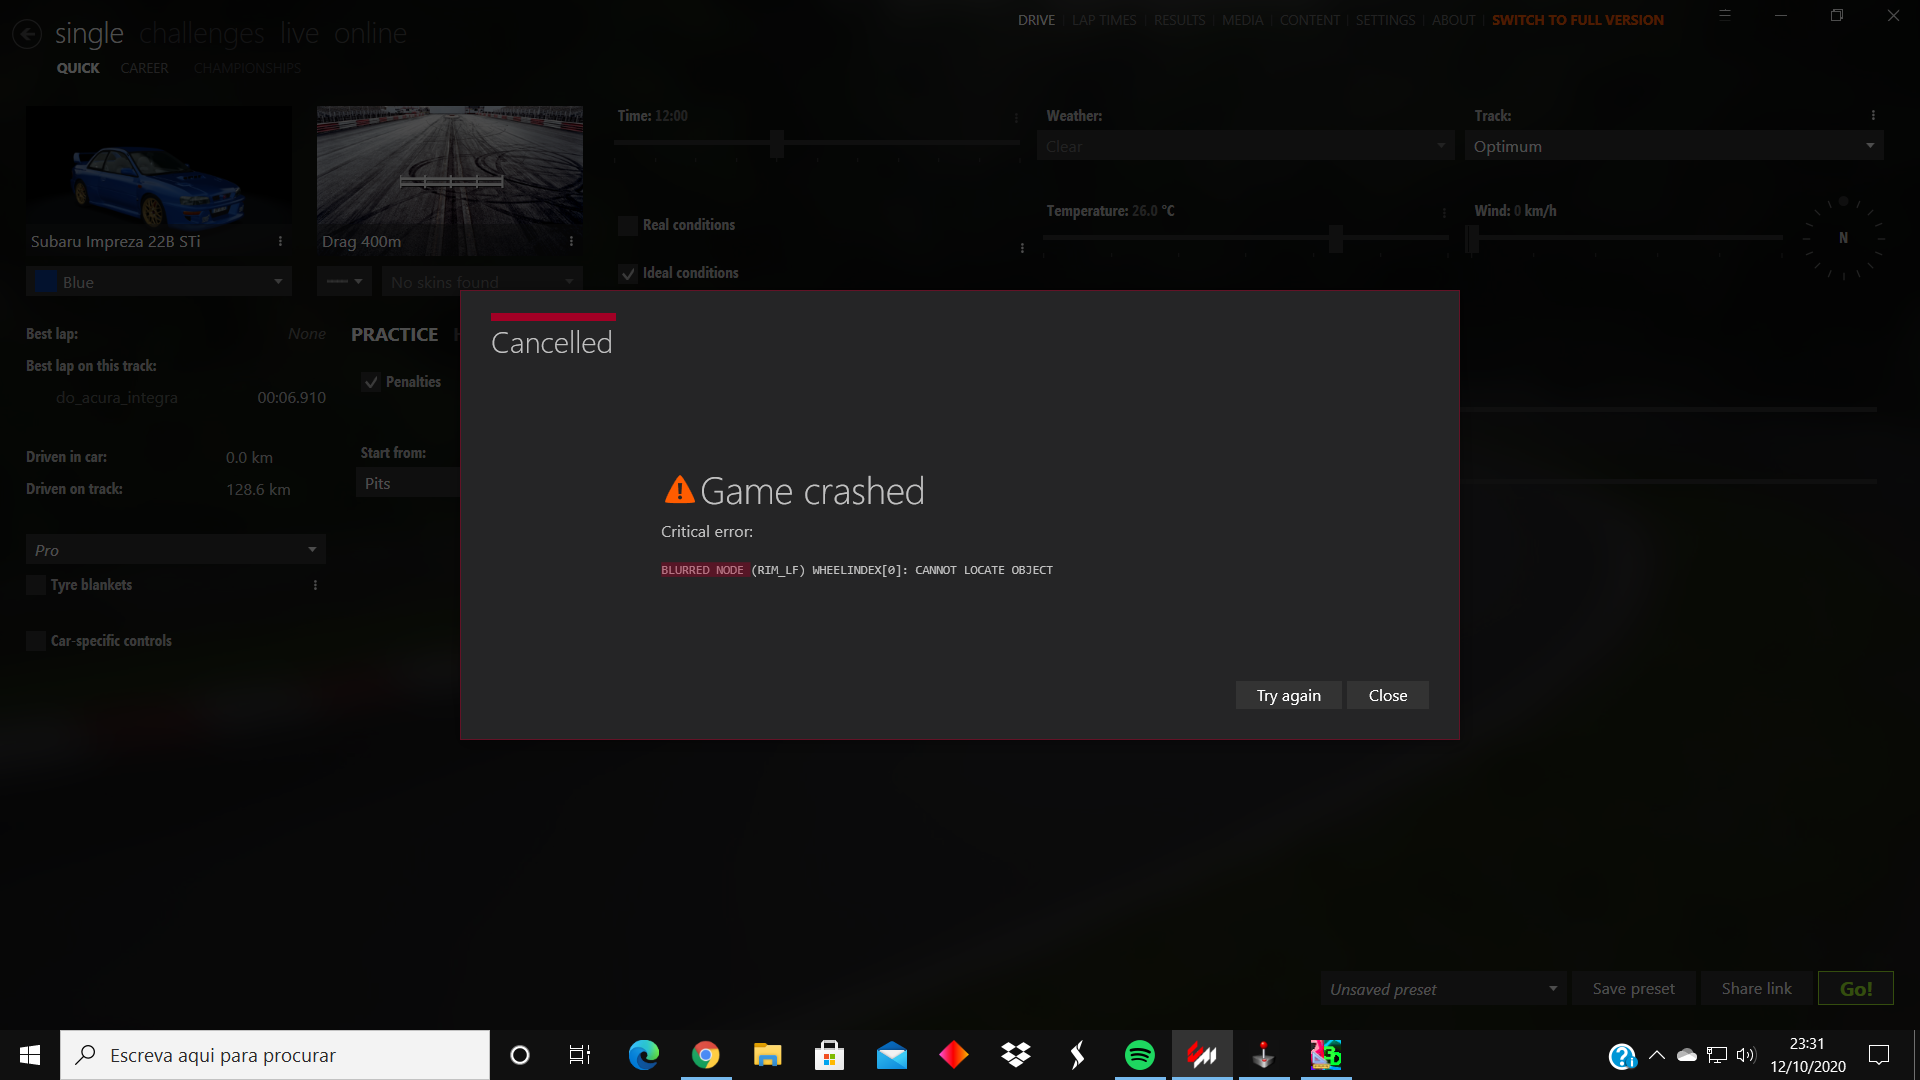The width and height of the screenshot is (1920, 1080).
Task: Open Cortana circle icon in taskbar
Action: (520, 1055)
